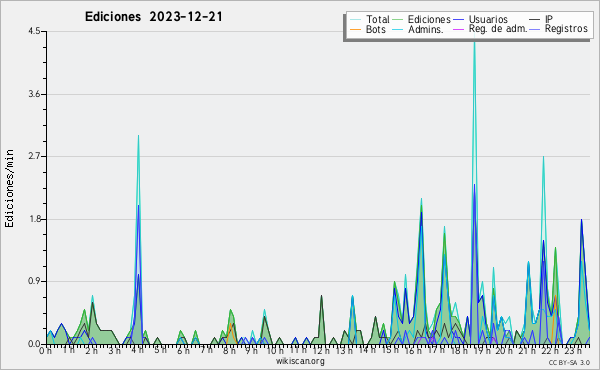600x370 pixels.
Task: Click the '0 h' x-axis label
Action: (x=46, y=350)
